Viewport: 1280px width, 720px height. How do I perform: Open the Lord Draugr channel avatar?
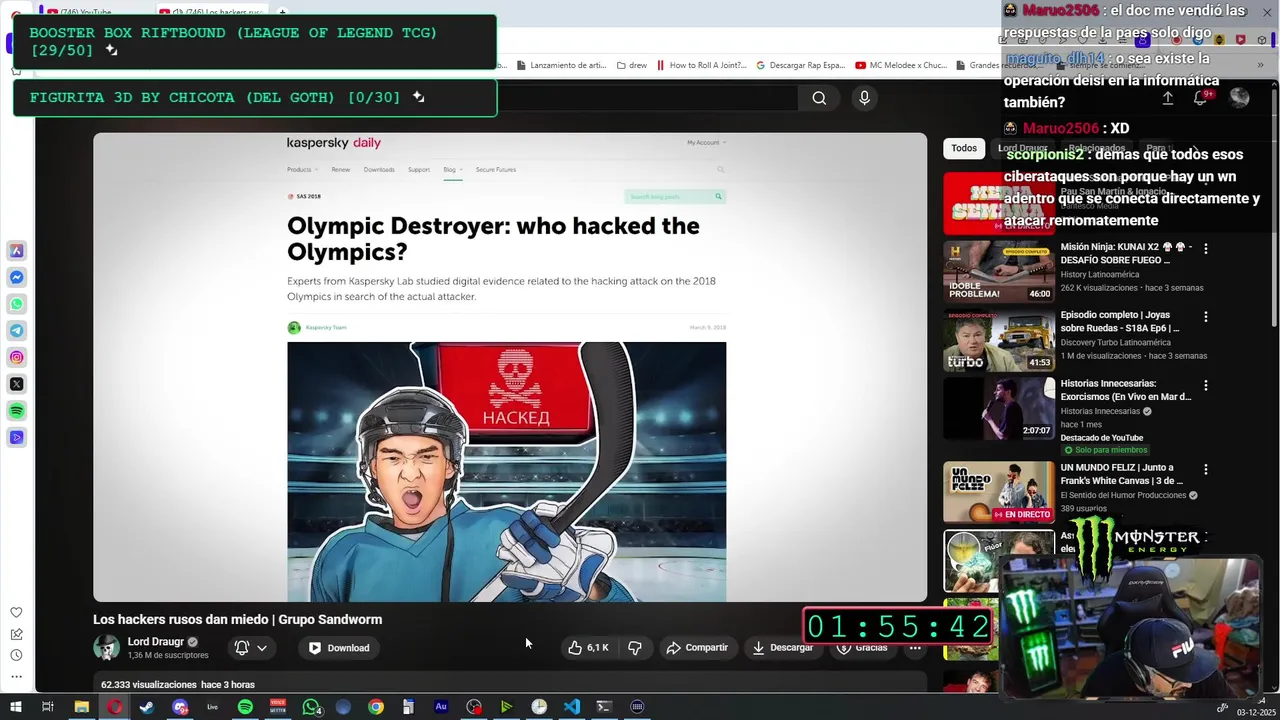(106, 647)
